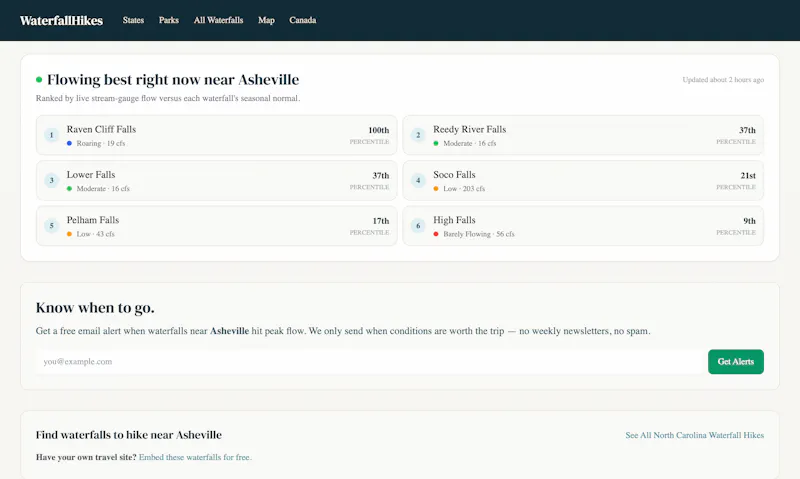
Task: Click the 17th percentile value
Action: pos(381,221)
